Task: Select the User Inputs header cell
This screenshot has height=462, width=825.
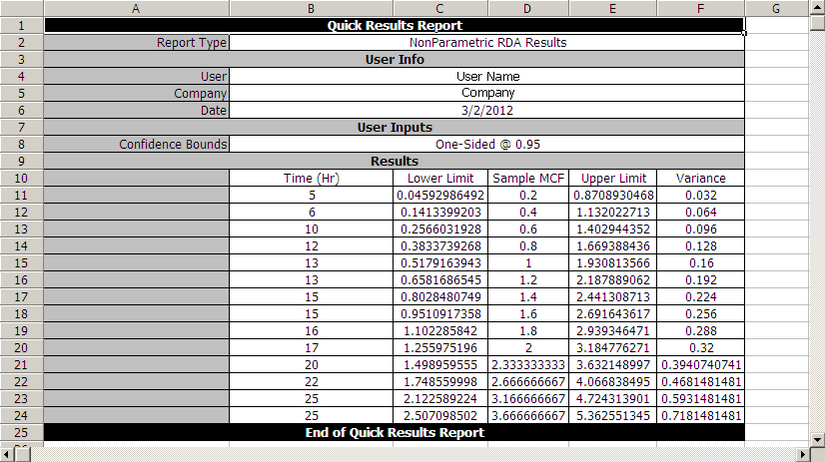Action: coord(394,127)
